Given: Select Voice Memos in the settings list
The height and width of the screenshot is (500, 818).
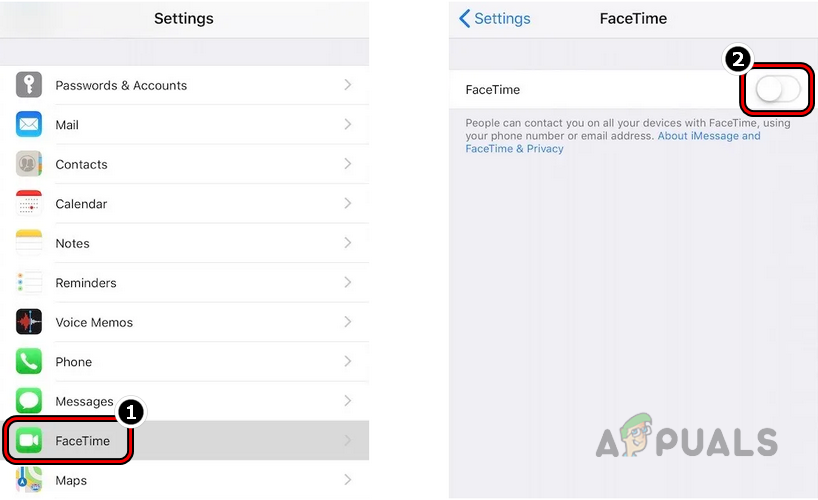Looking at the screenshot, I should [x=94, y=322].
